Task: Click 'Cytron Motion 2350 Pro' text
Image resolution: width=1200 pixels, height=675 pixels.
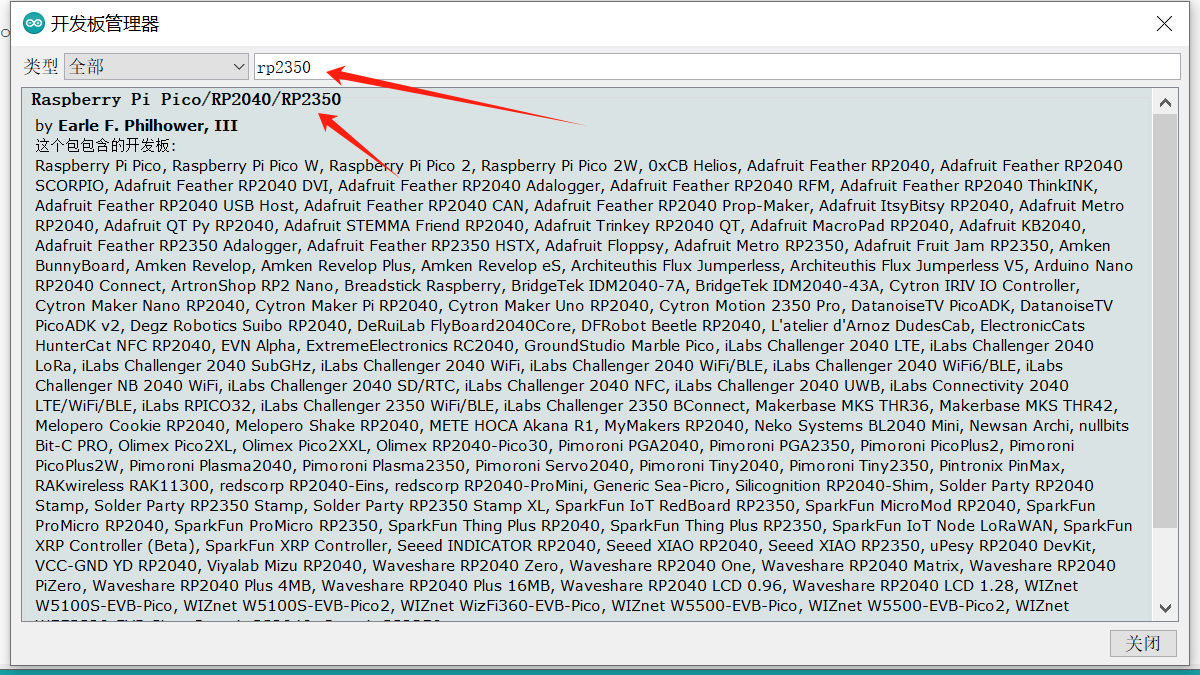Action: tap(750, 306)
